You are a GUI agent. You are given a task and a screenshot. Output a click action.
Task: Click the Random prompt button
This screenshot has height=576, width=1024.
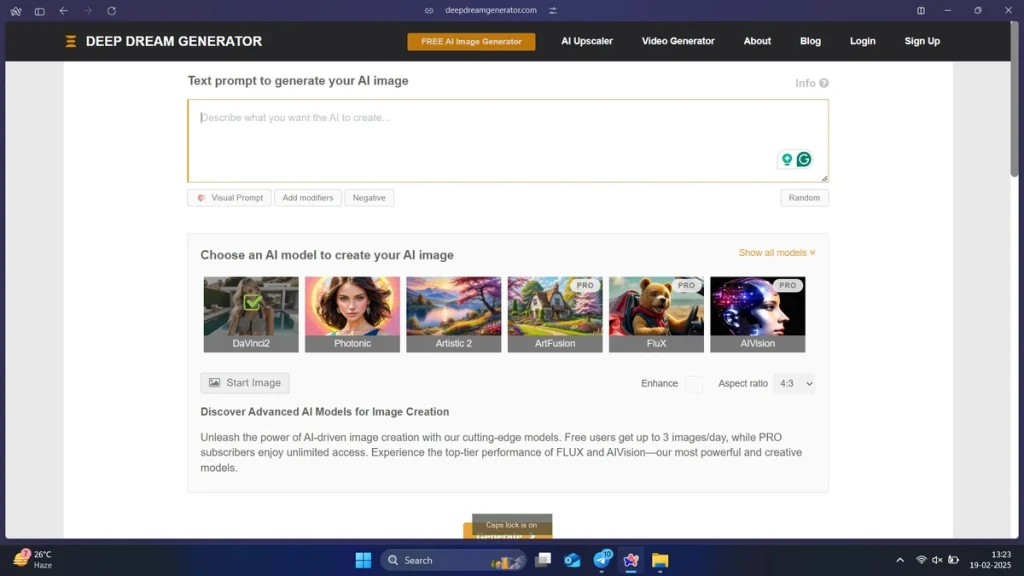click(804, 198)
